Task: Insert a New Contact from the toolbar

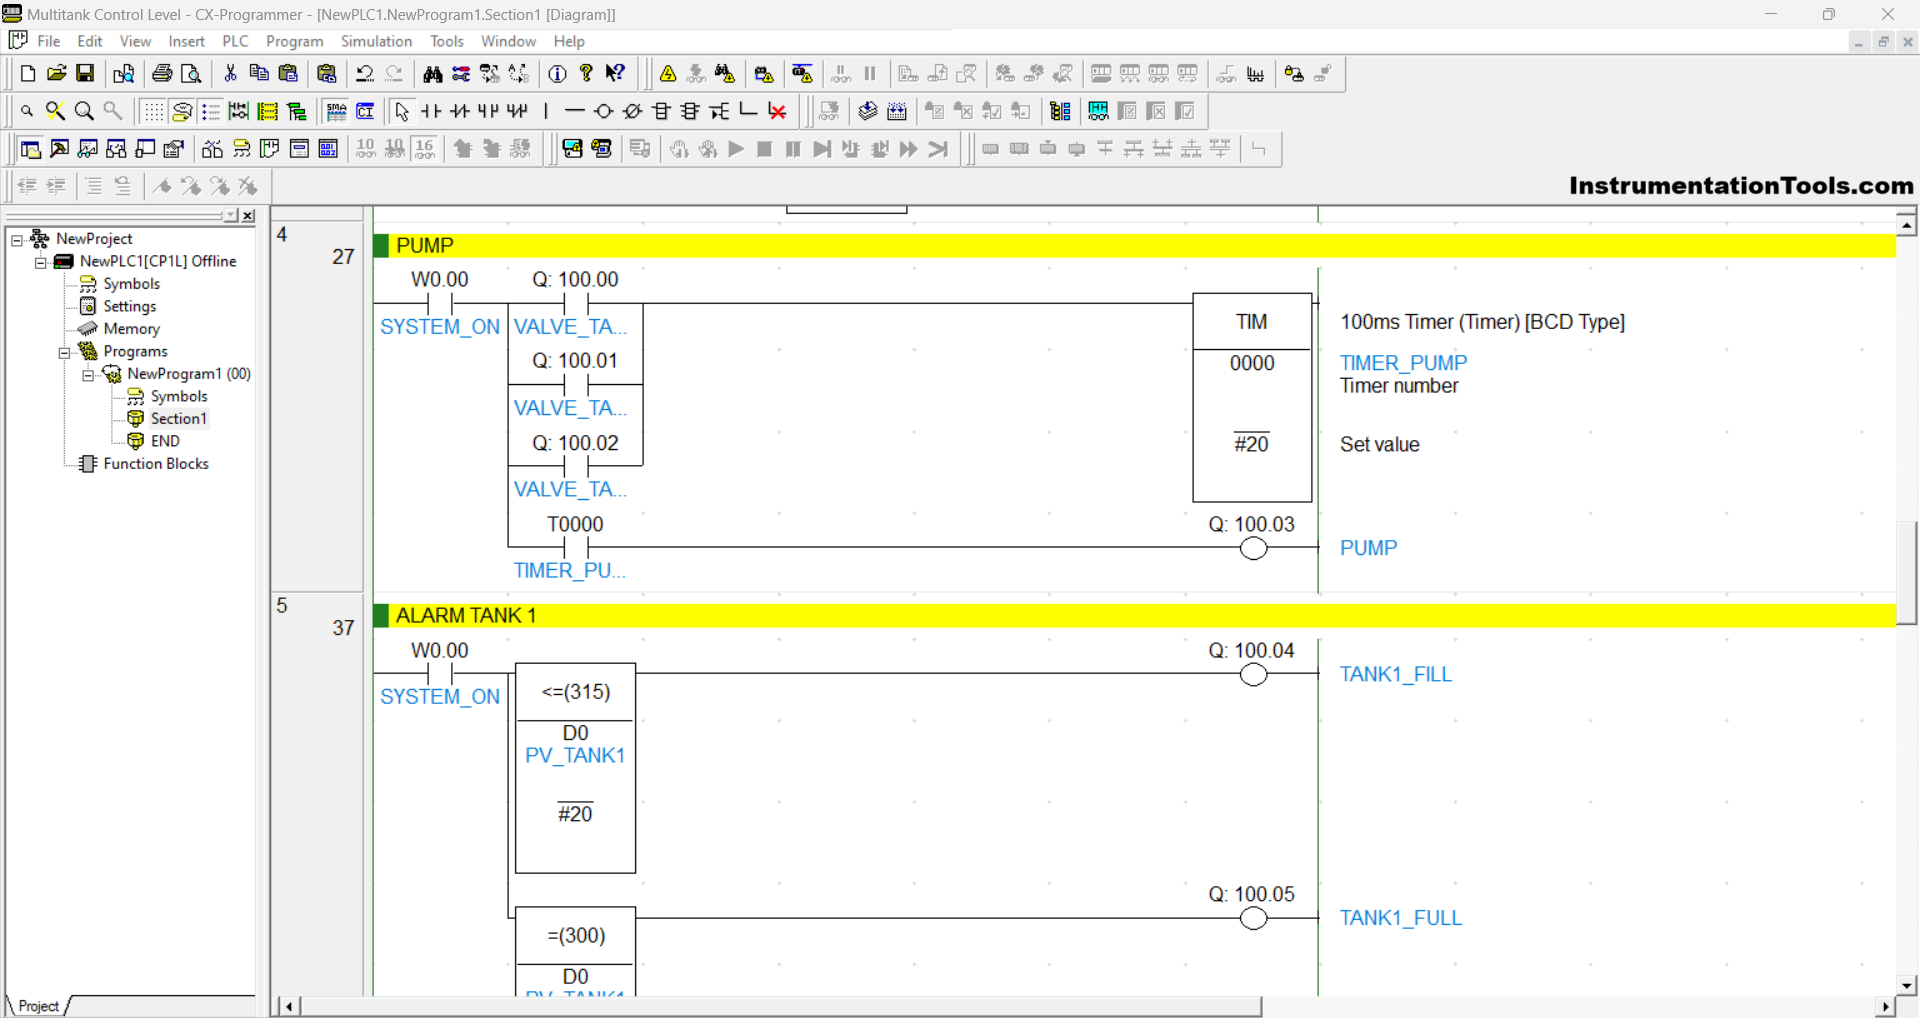Action: pos(431,111)
